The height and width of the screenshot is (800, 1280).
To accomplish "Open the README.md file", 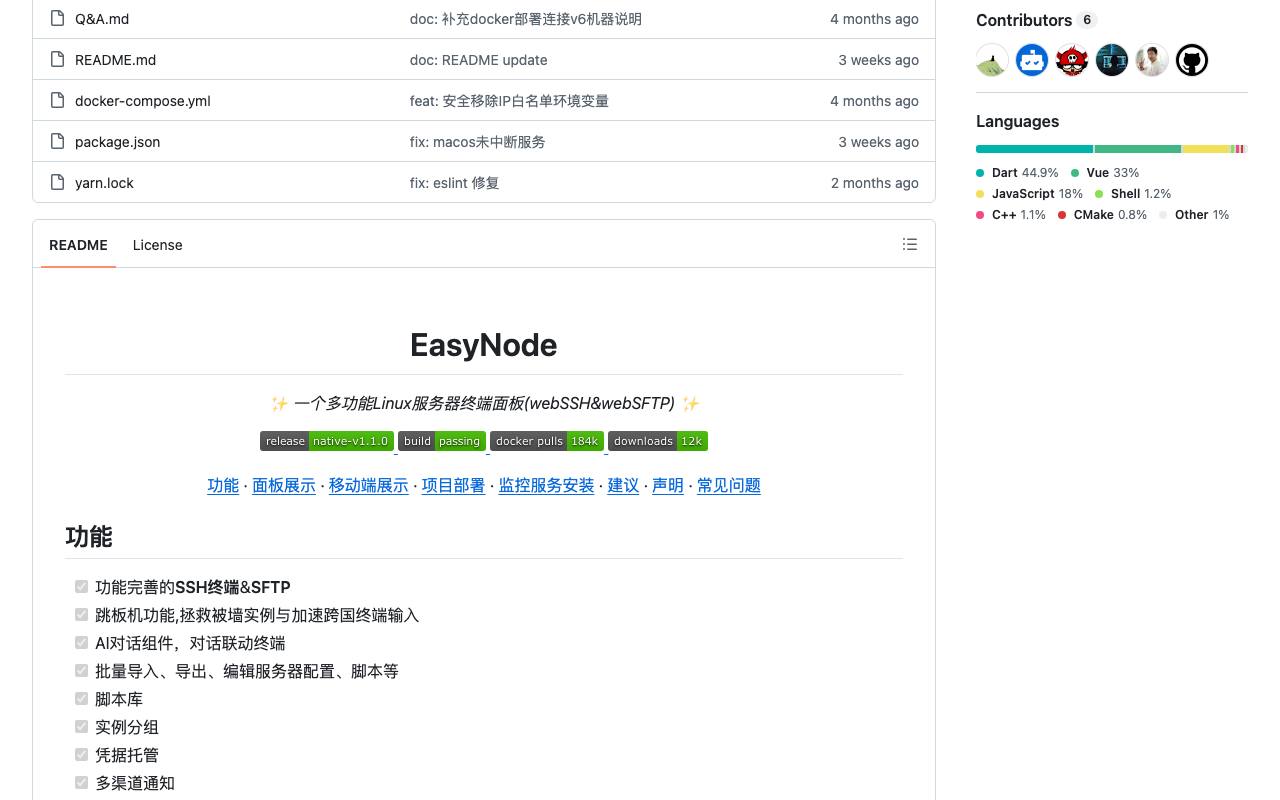I will tap(115, 60).
